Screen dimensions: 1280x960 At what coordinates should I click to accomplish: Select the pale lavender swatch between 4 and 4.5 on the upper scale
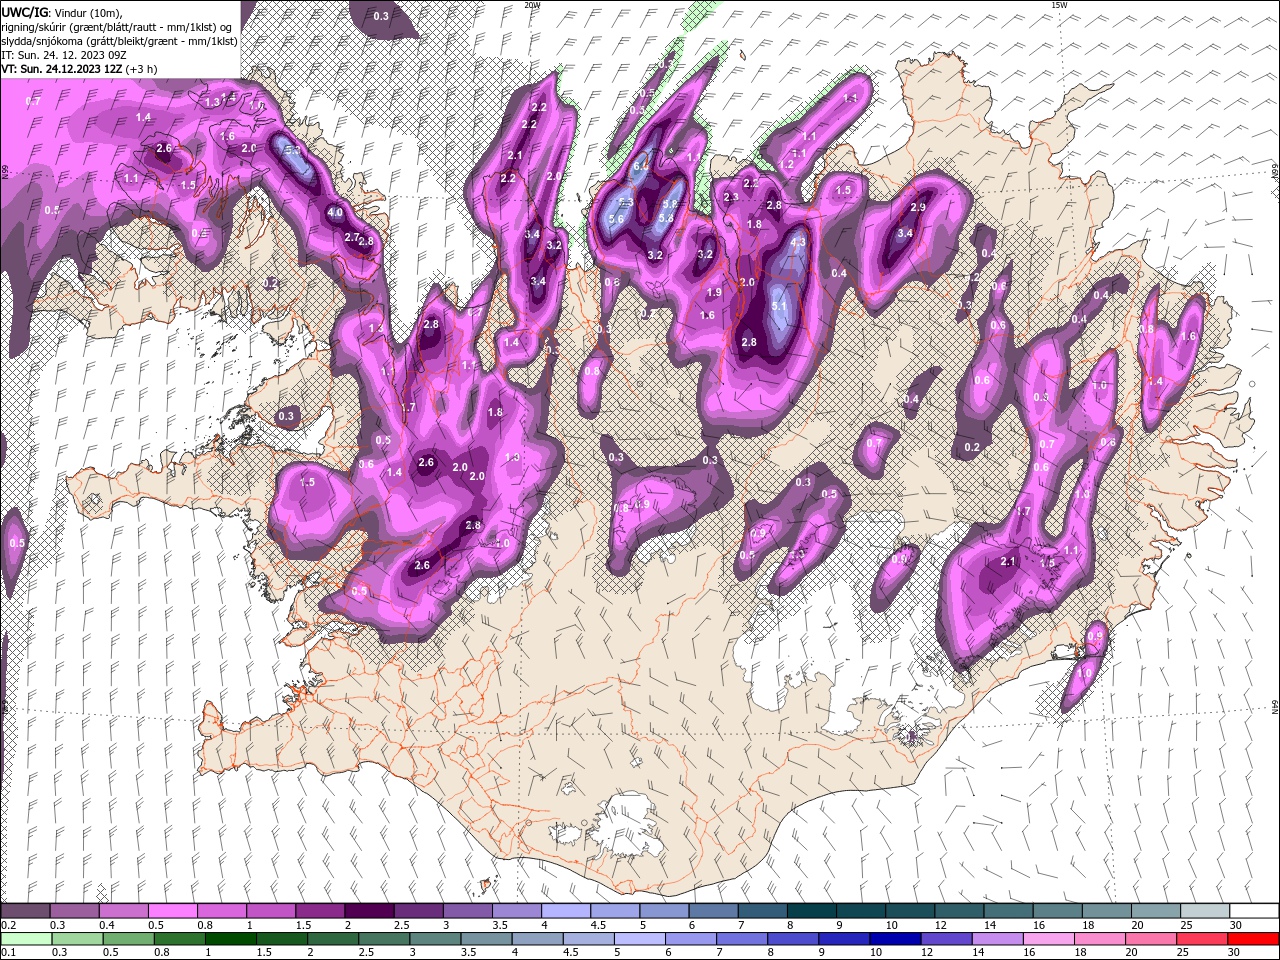click(x=566, y=911)
